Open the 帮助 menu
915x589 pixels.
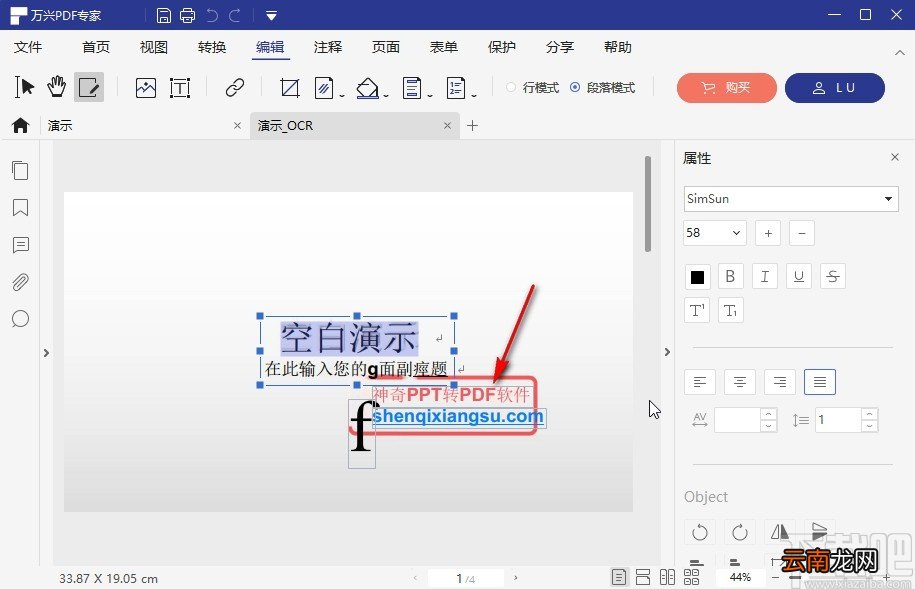[617, 47]
